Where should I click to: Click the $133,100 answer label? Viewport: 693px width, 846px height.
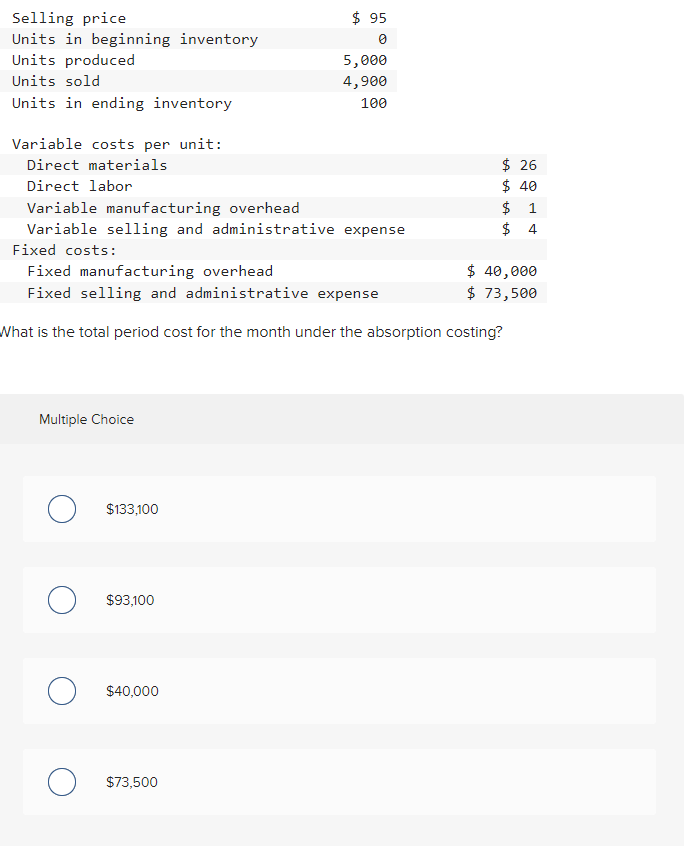coord(132,509)
